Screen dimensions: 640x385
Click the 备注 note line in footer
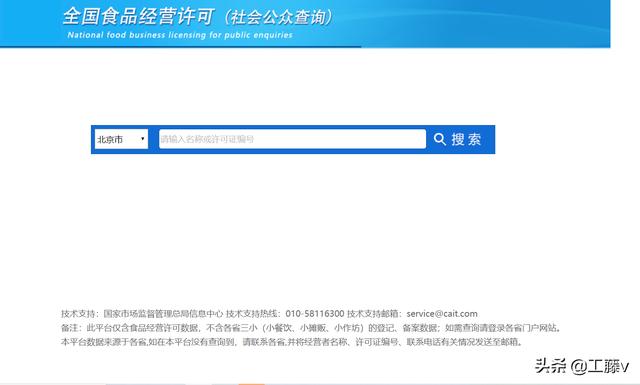311,328
